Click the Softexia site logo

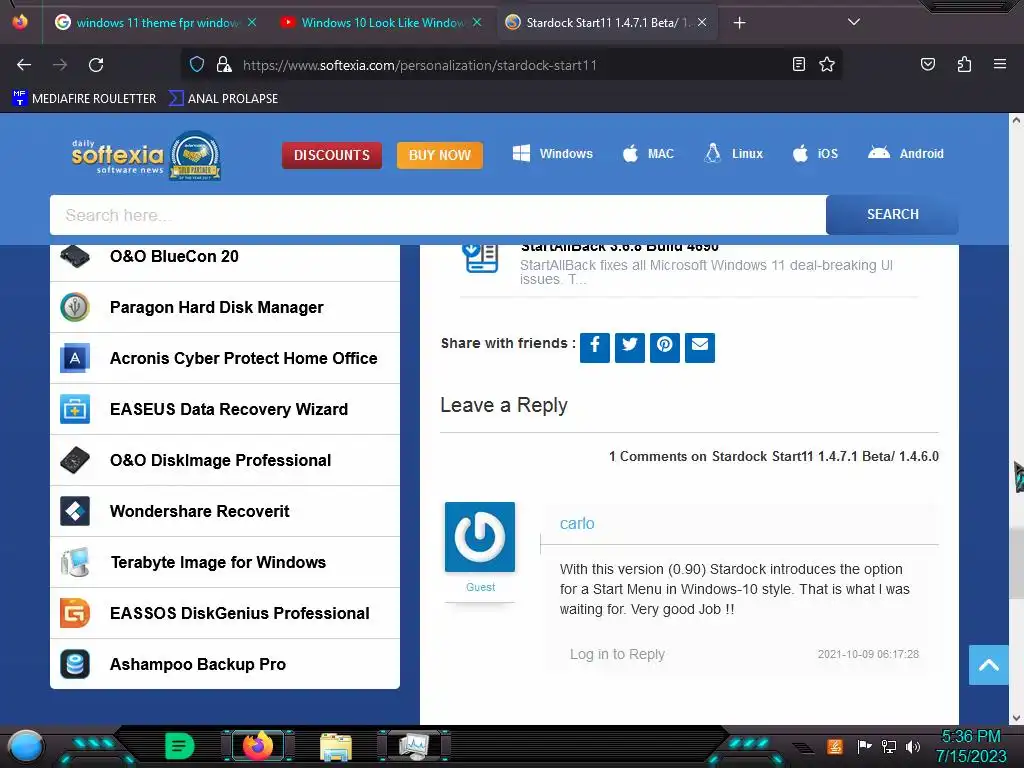click(146, 155)
